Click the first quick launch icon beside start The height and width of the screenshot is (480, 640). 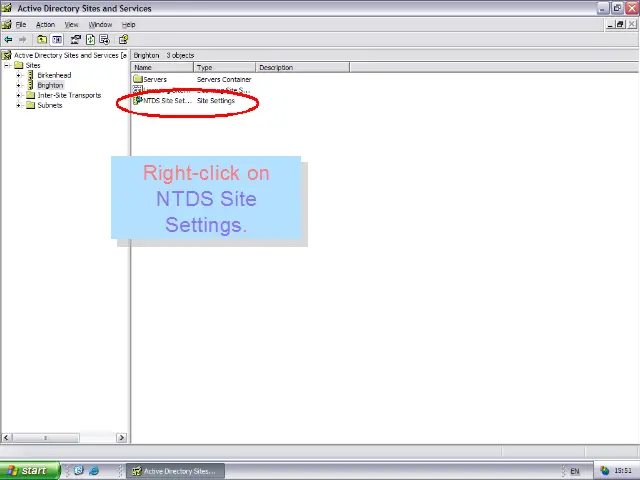pyautogui.click(x=79, y=471)
